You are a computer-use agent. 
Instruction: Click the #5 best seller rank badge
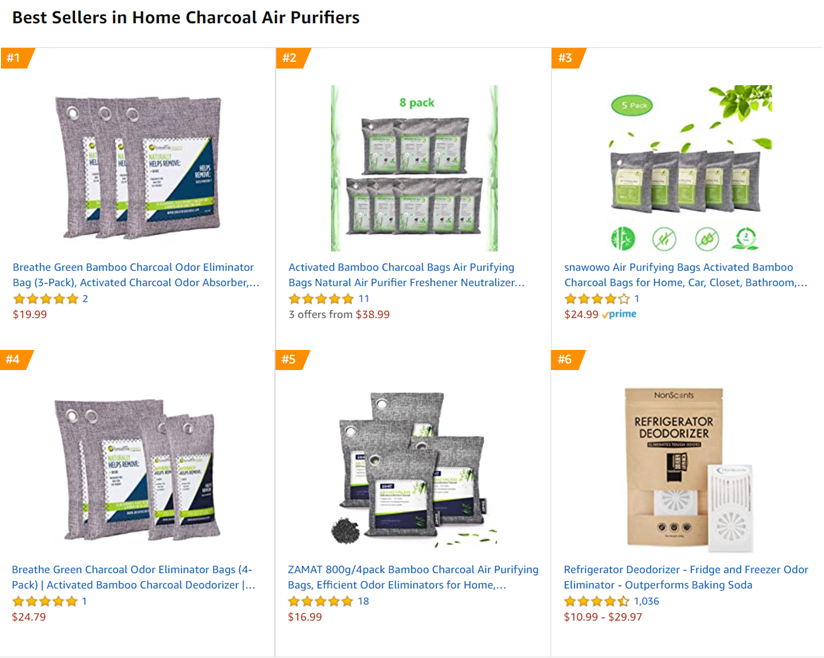[292, 359]
